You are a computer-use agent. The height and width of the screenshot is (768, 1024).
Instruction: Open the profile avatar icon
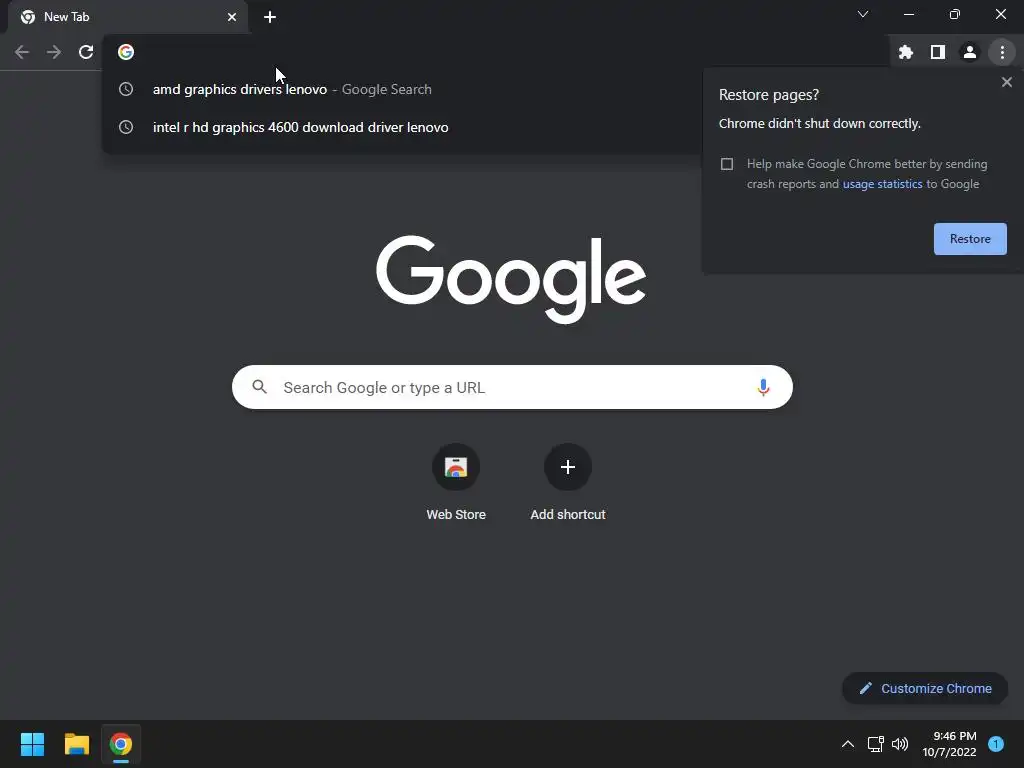click(x=970, y=52)
